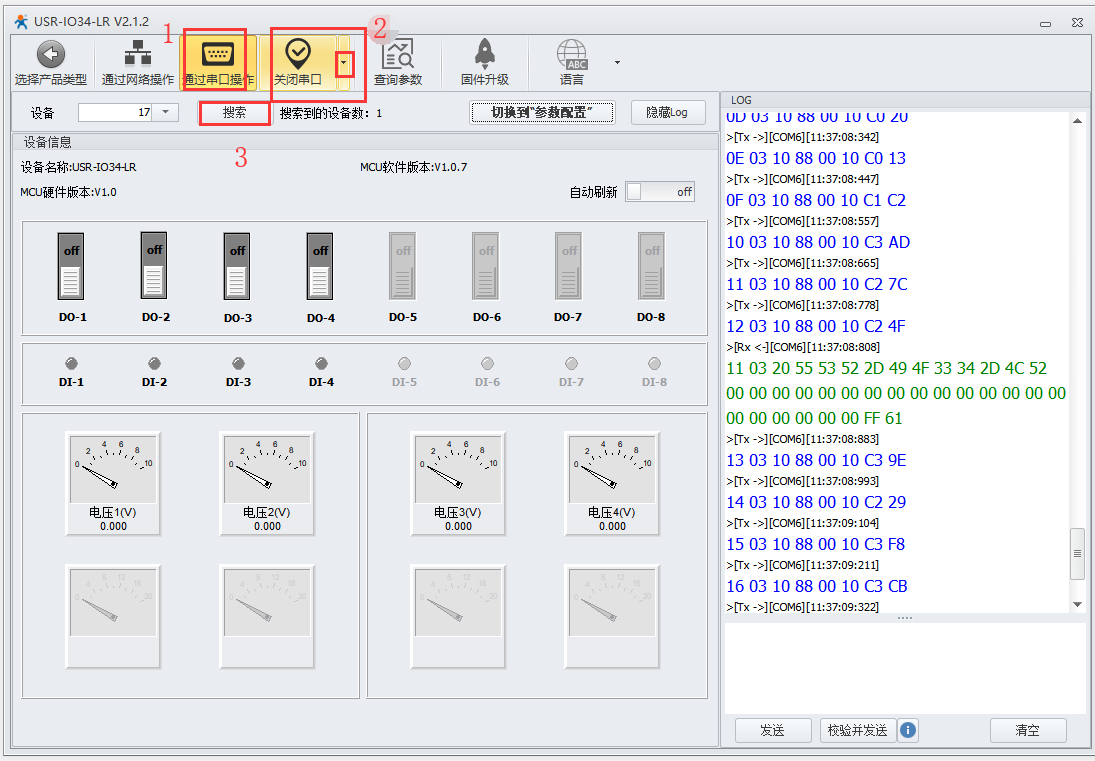
Task: Click the close serial port icon
Action: tap(298, 54)
